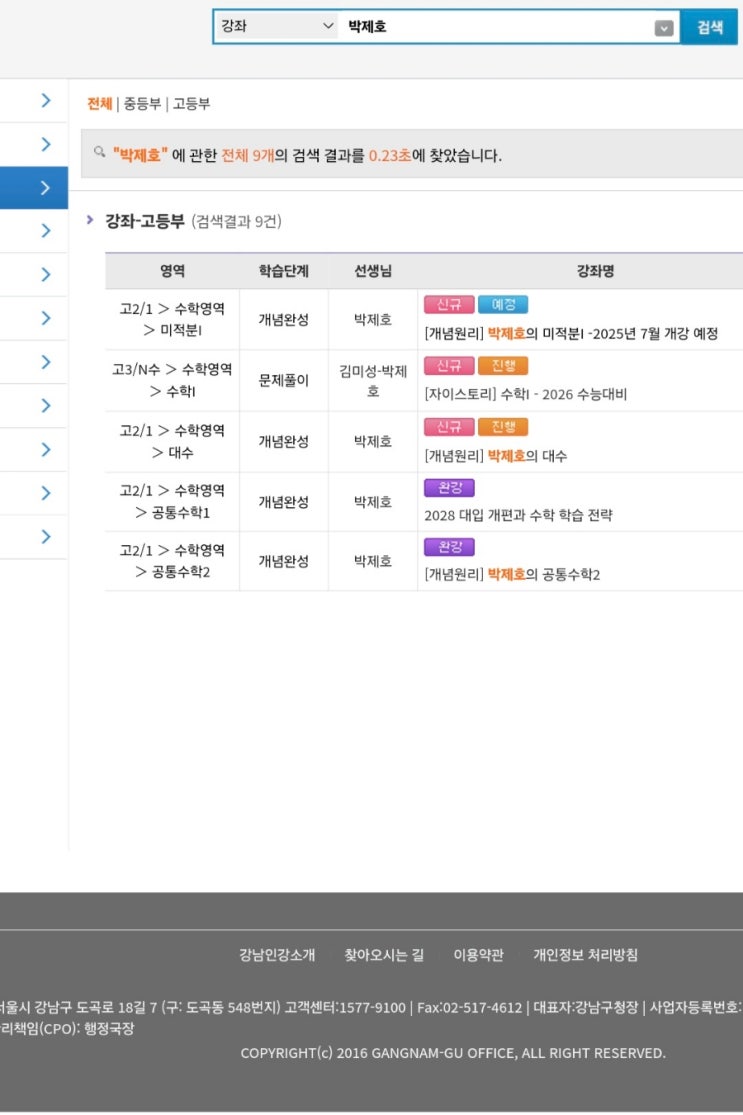Select the 전체 filter tab
The width and height of the screenshot is (743, 1115).
coord(99,103)
